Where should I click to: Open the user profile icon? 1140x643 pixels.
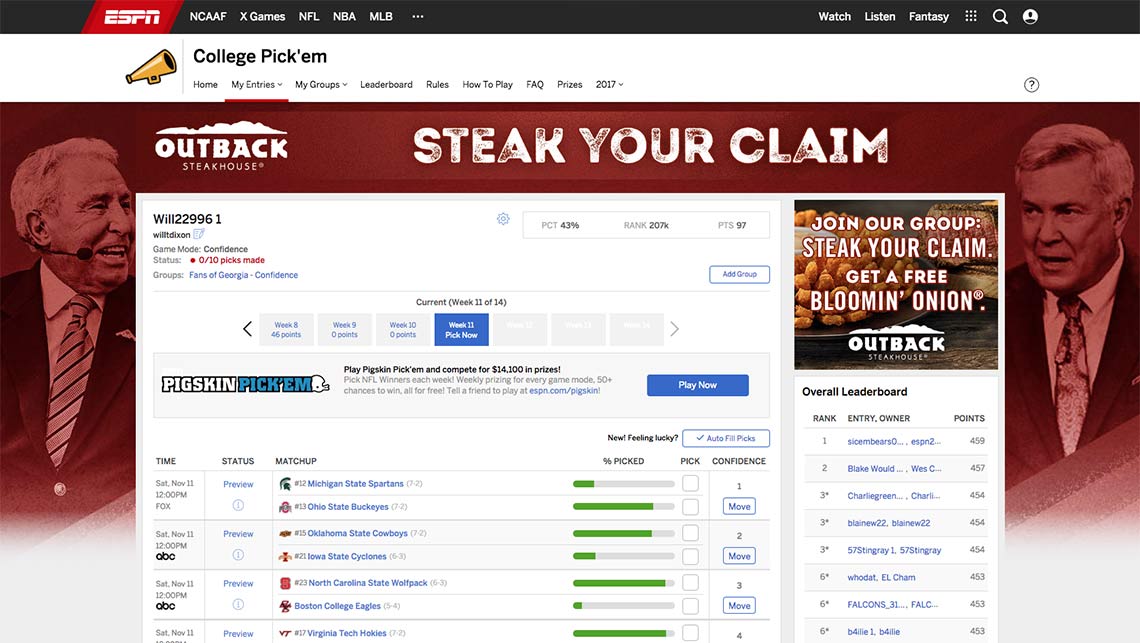[1030, 16]
